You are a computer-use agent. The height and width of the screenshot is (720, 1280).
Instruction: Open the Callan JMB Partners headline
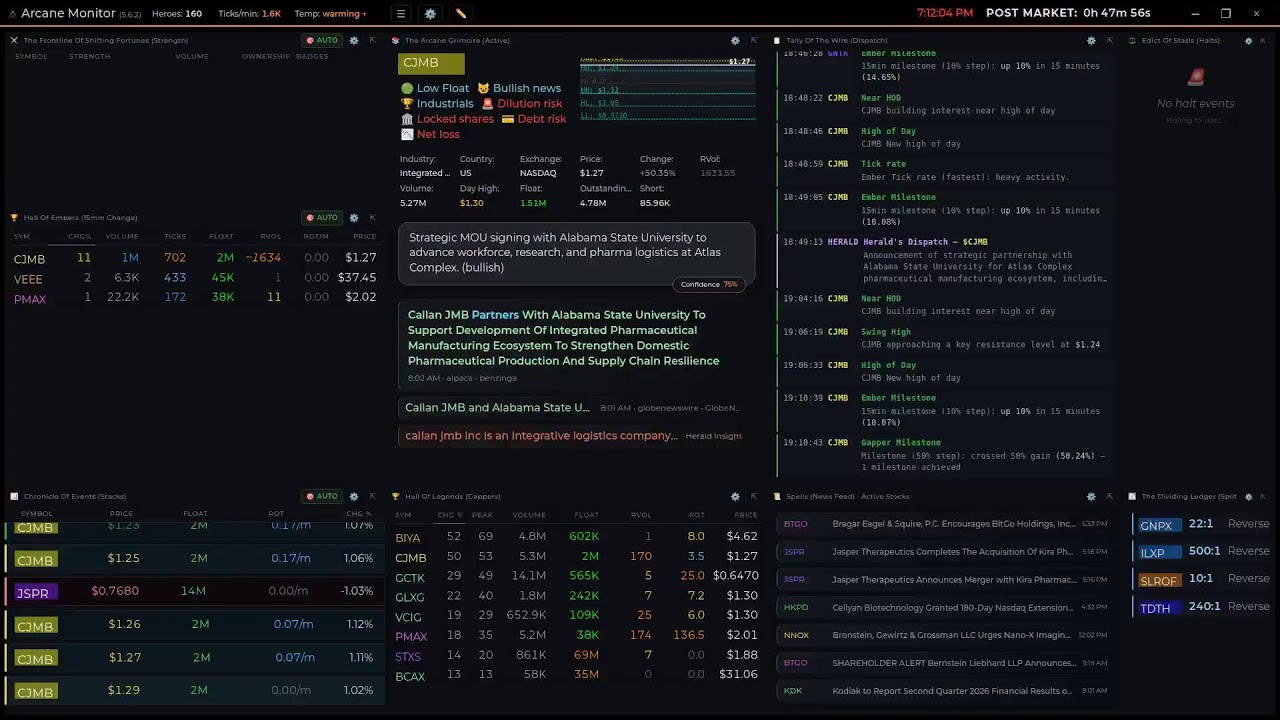(563, 338)
